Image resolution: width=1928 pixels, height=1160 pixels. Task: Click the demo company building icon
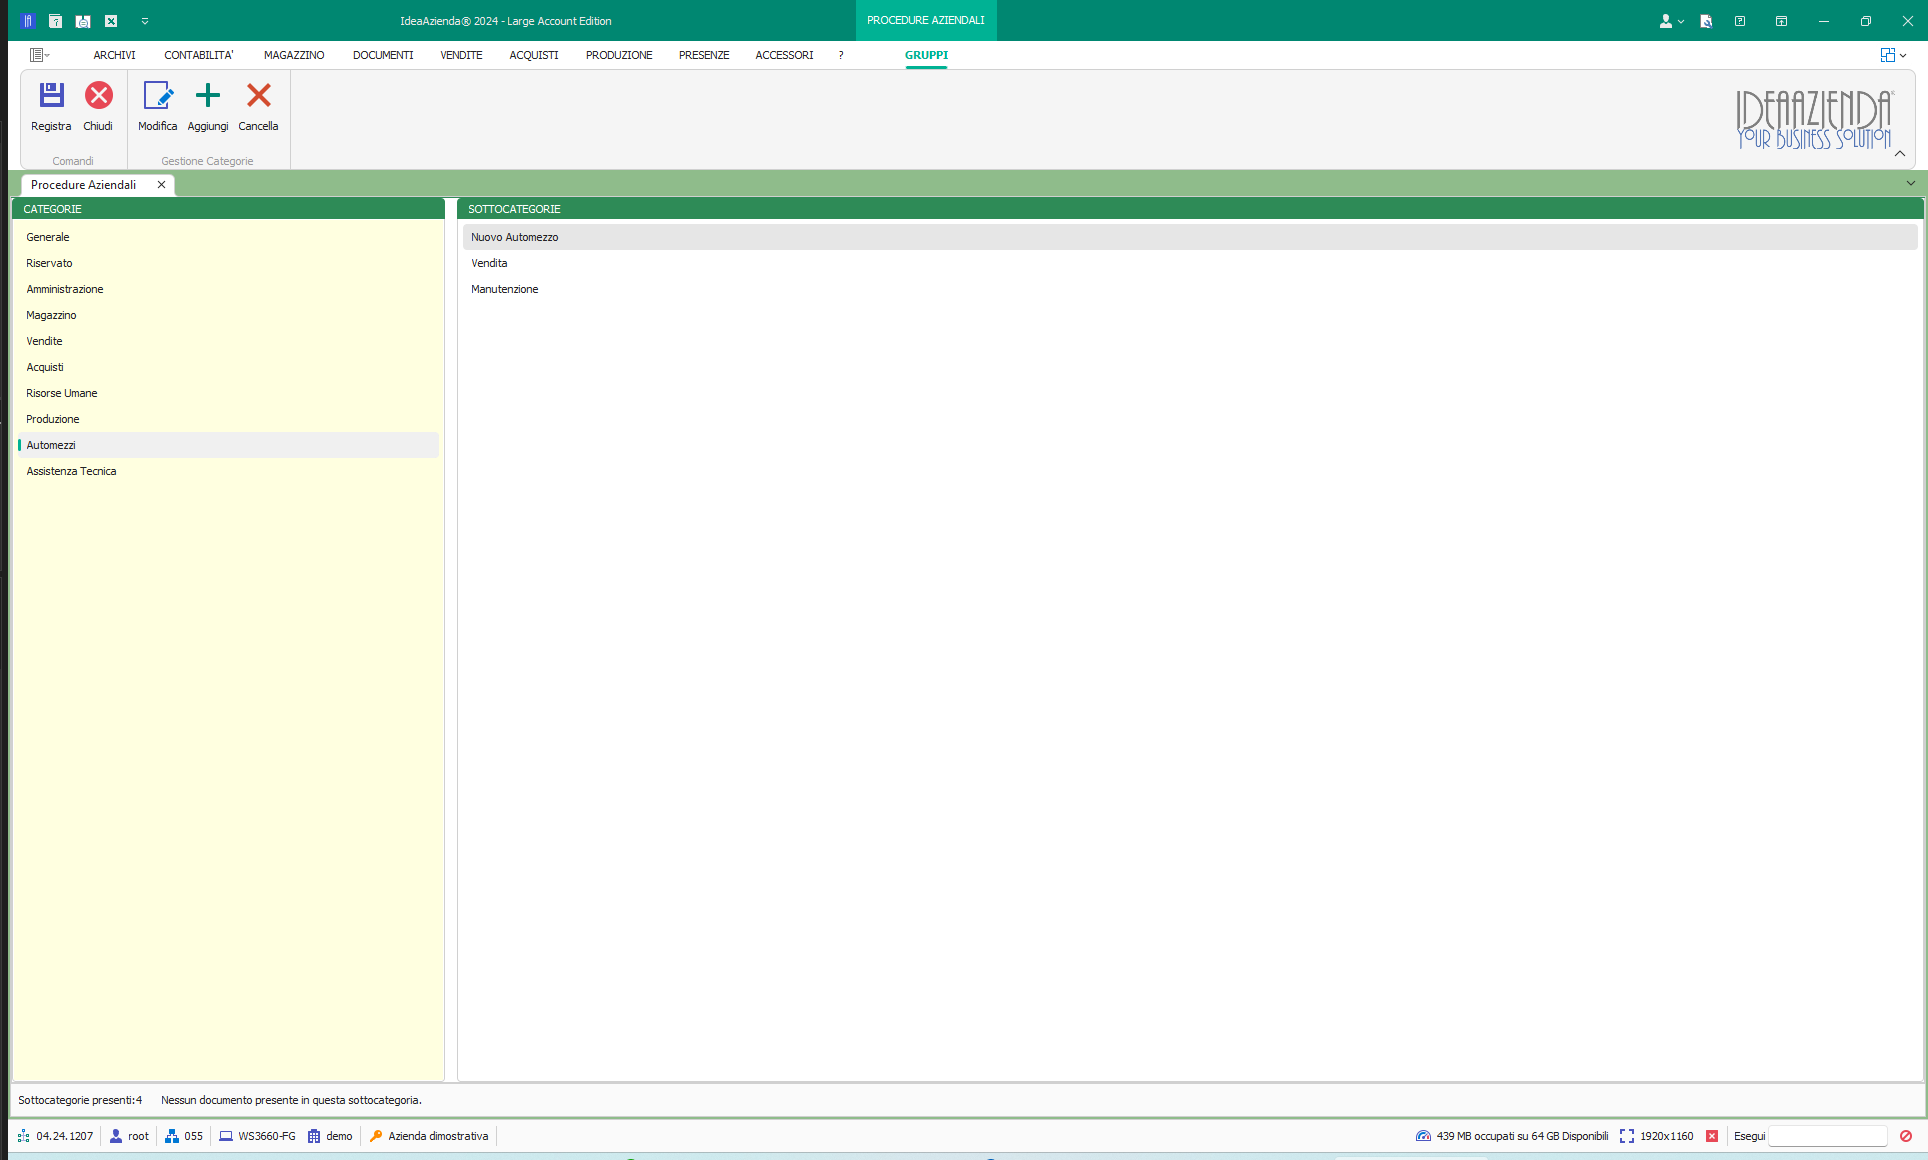314,1136
